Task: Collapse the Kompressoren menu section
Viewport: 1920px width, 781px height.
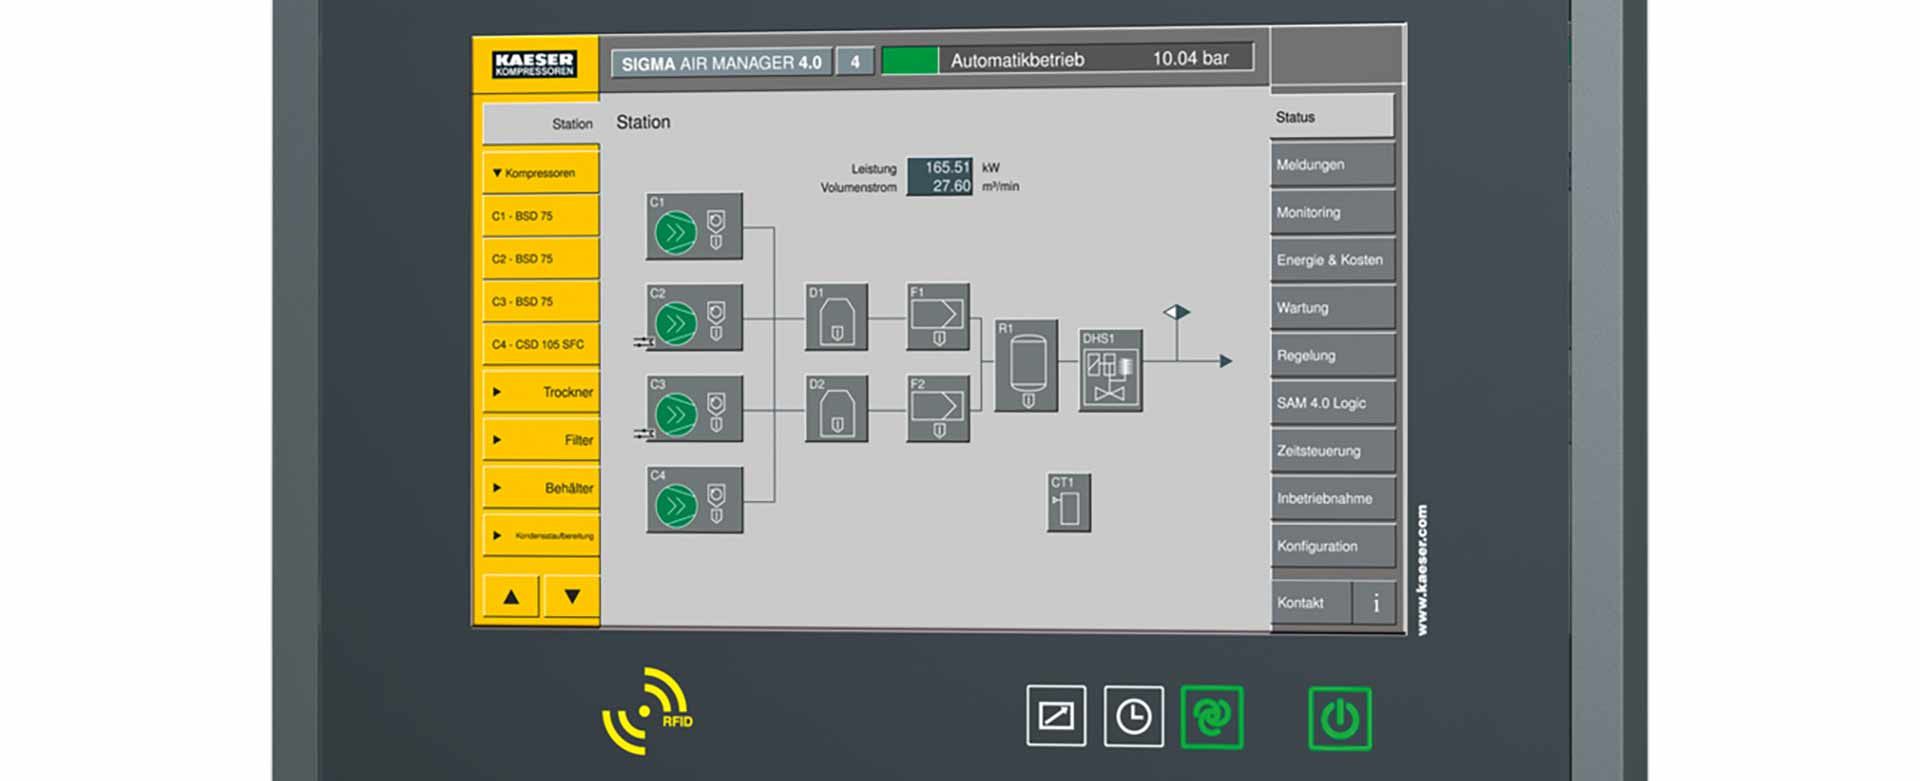Action: click(541, 173)
